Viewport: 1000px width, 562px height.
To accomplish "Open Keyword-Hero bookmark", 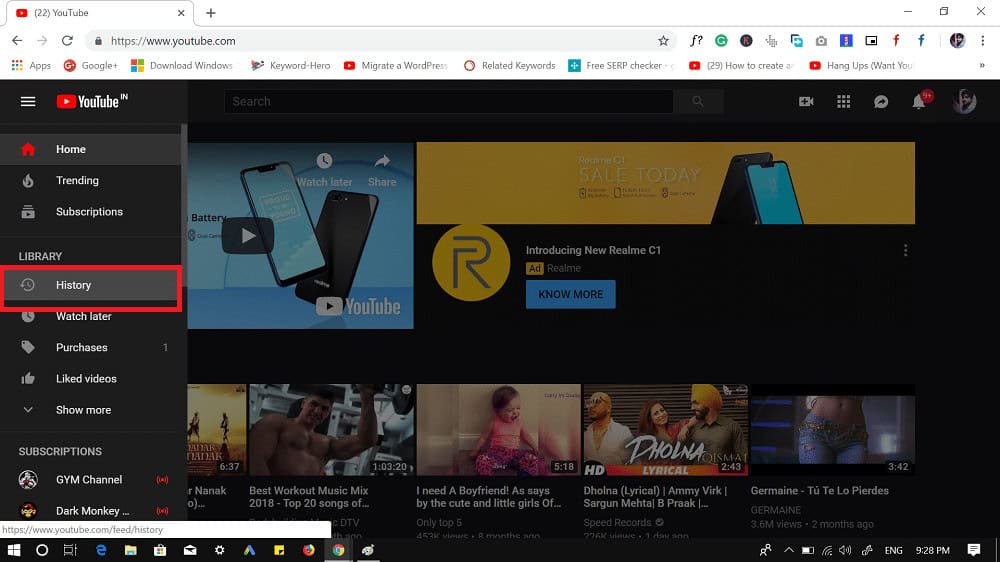I will pyautogui.click(x=291, y=65).
